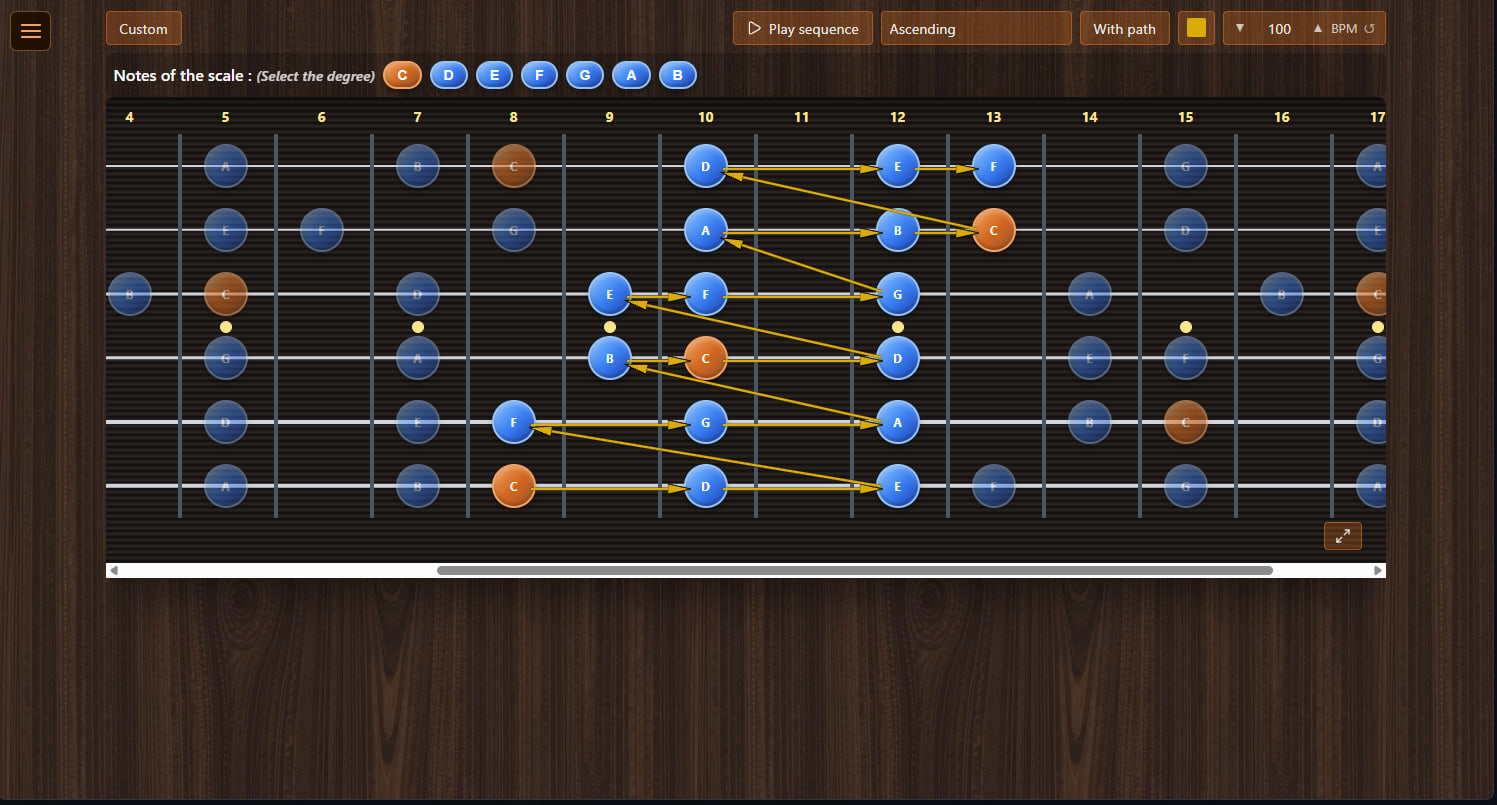Click G note at fret 12

tap(898, 294)
